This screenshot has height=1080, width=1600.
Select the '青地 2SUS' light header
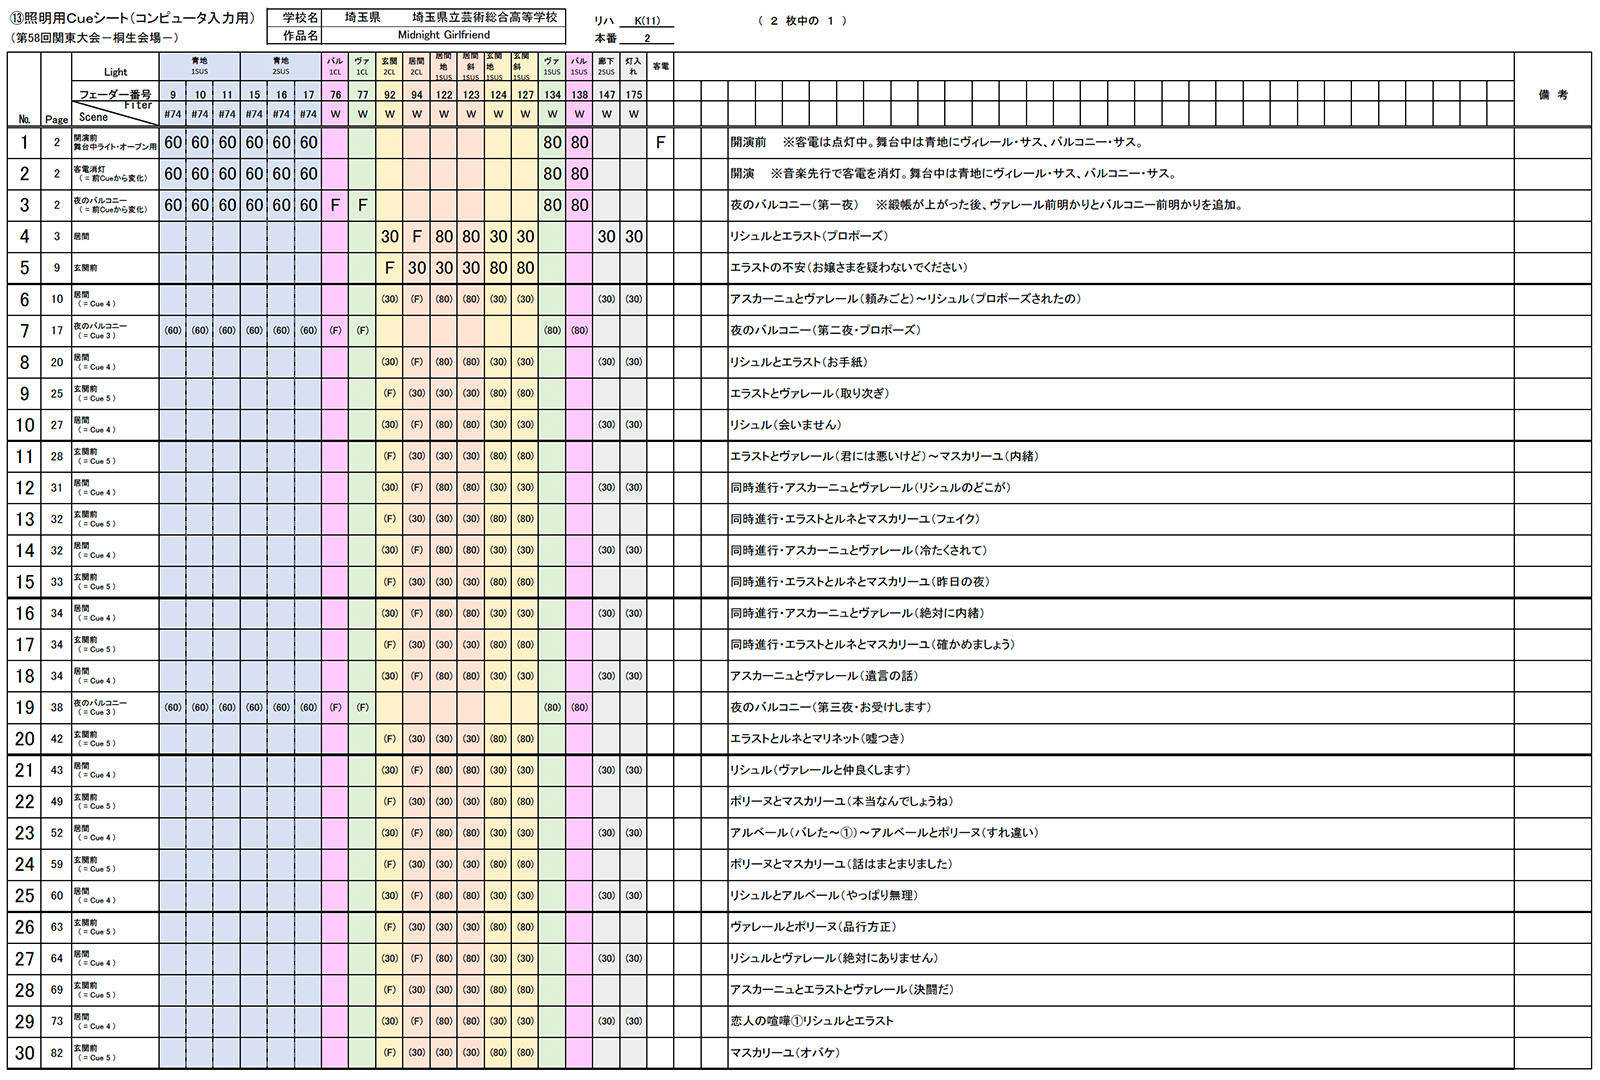281,66
